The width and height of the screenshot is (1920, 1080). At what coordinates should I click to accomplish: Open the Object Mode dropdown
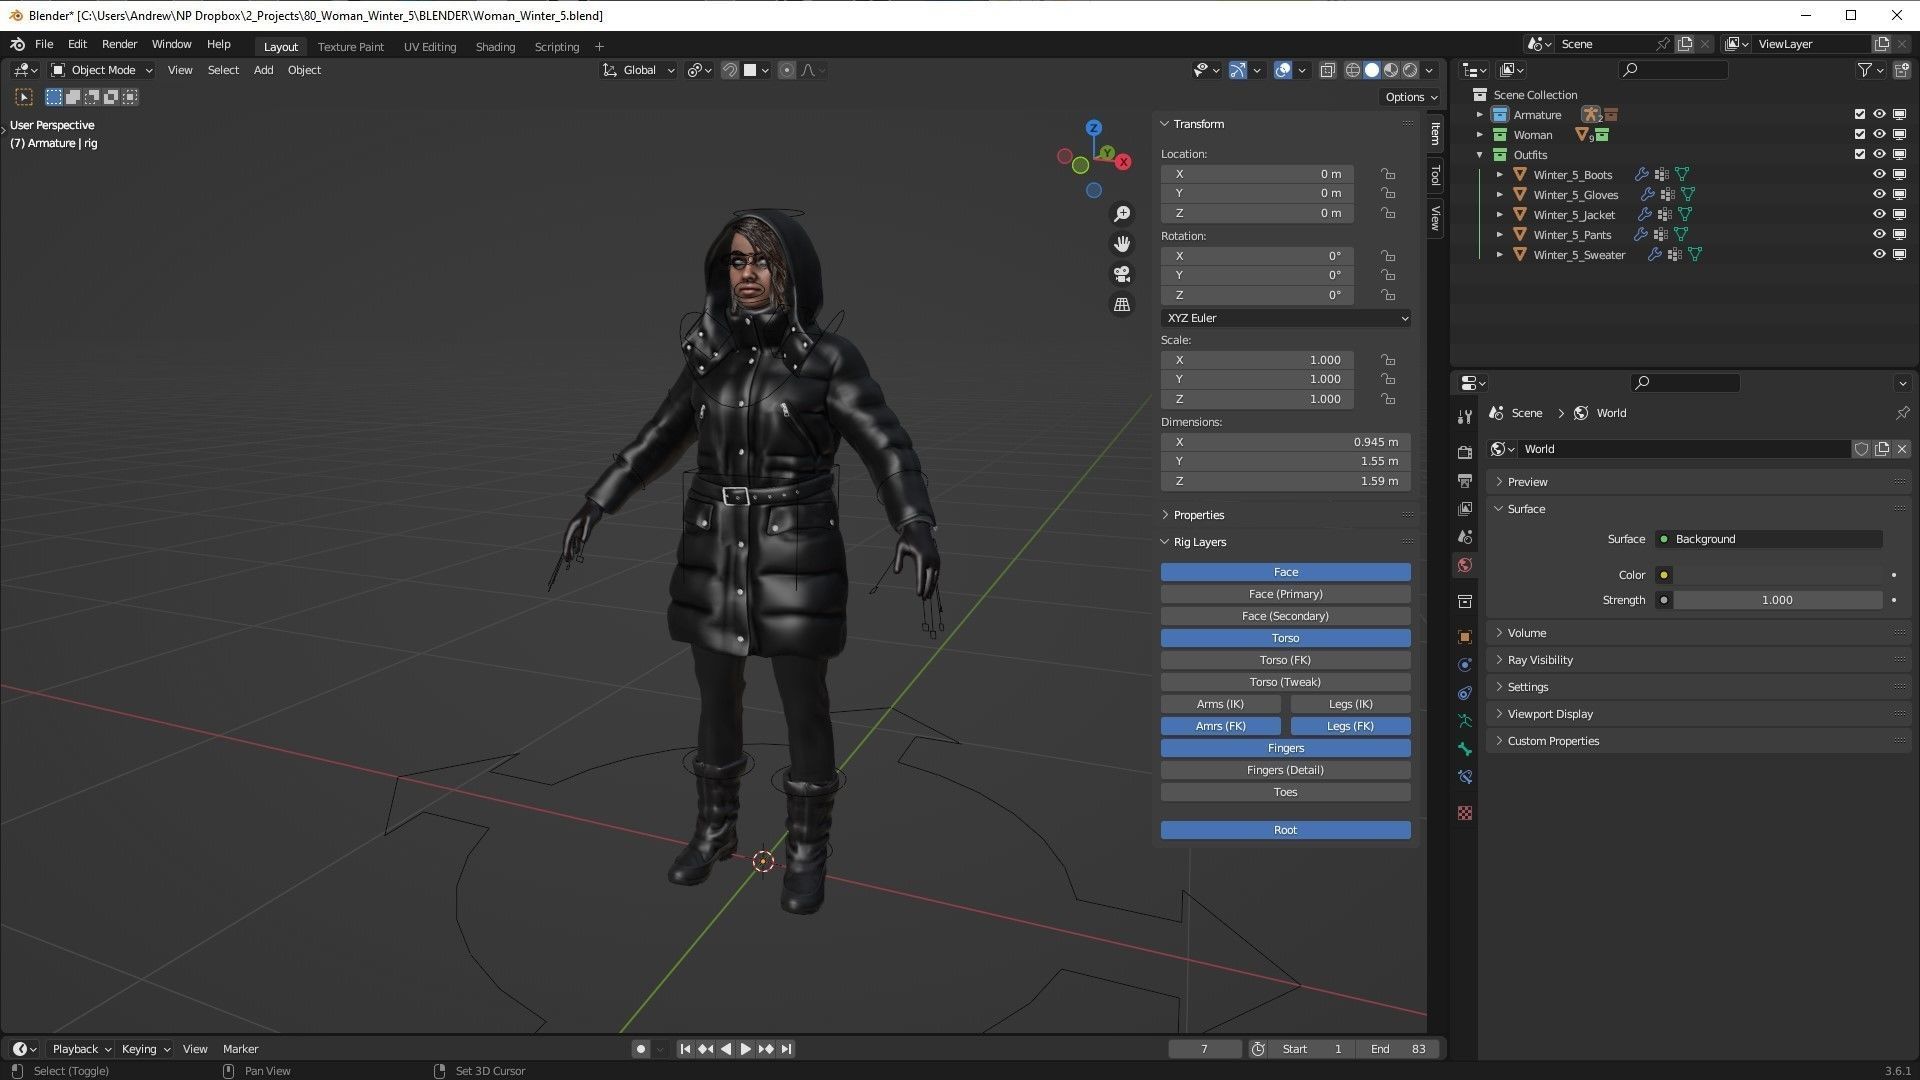tap(102, 70)
